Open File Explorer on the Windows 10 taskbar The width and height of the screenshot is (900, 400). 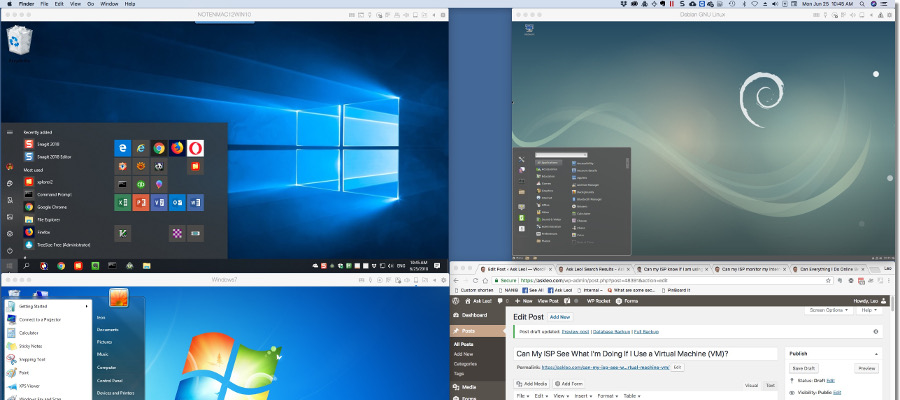click(146, 266)
